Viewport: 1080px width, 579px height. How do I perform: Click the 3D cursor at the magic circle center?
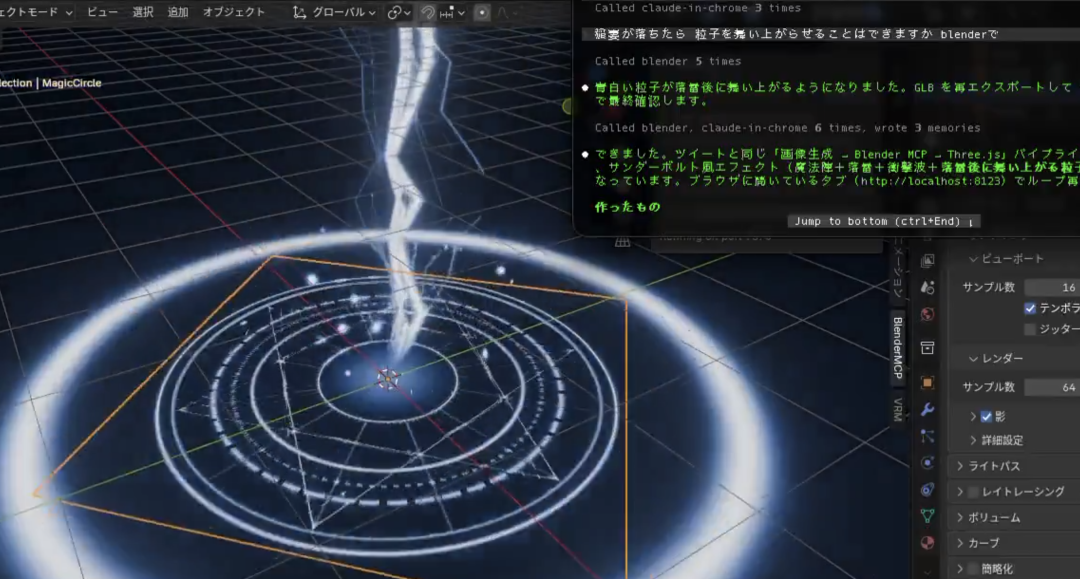click(x=388, y=378)
